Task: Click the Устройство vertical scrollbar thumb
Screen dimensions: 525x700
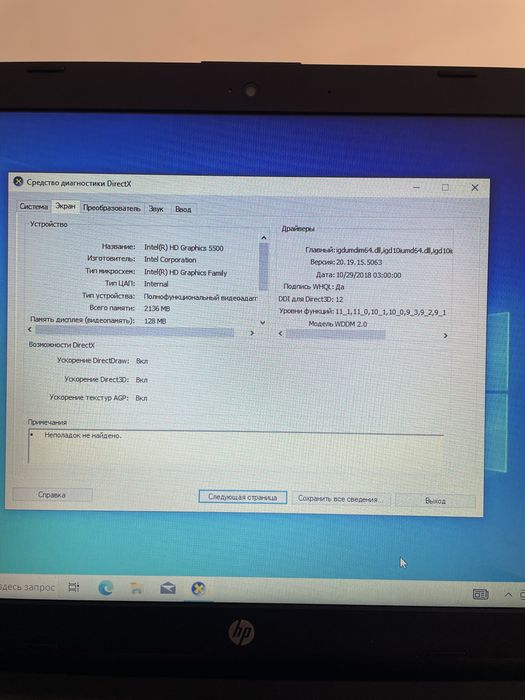Action: click(x=263, y=267)
